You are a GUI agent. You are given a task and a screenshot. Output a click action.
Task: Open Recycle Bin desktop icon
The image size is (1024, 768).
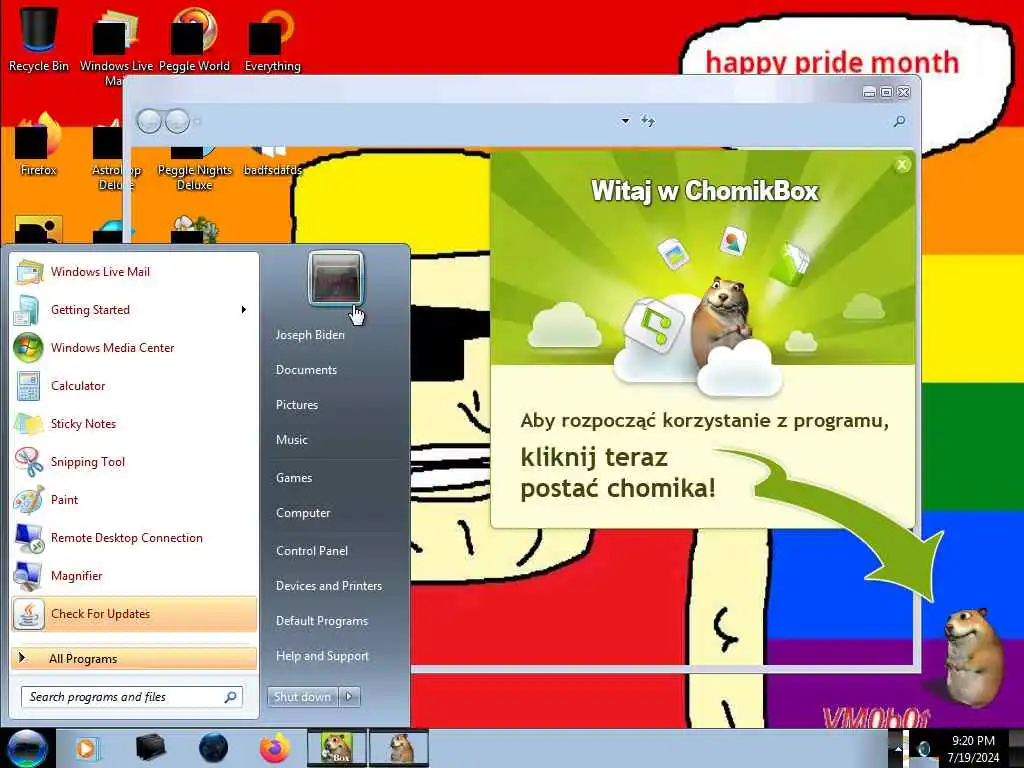coord(39,38)
